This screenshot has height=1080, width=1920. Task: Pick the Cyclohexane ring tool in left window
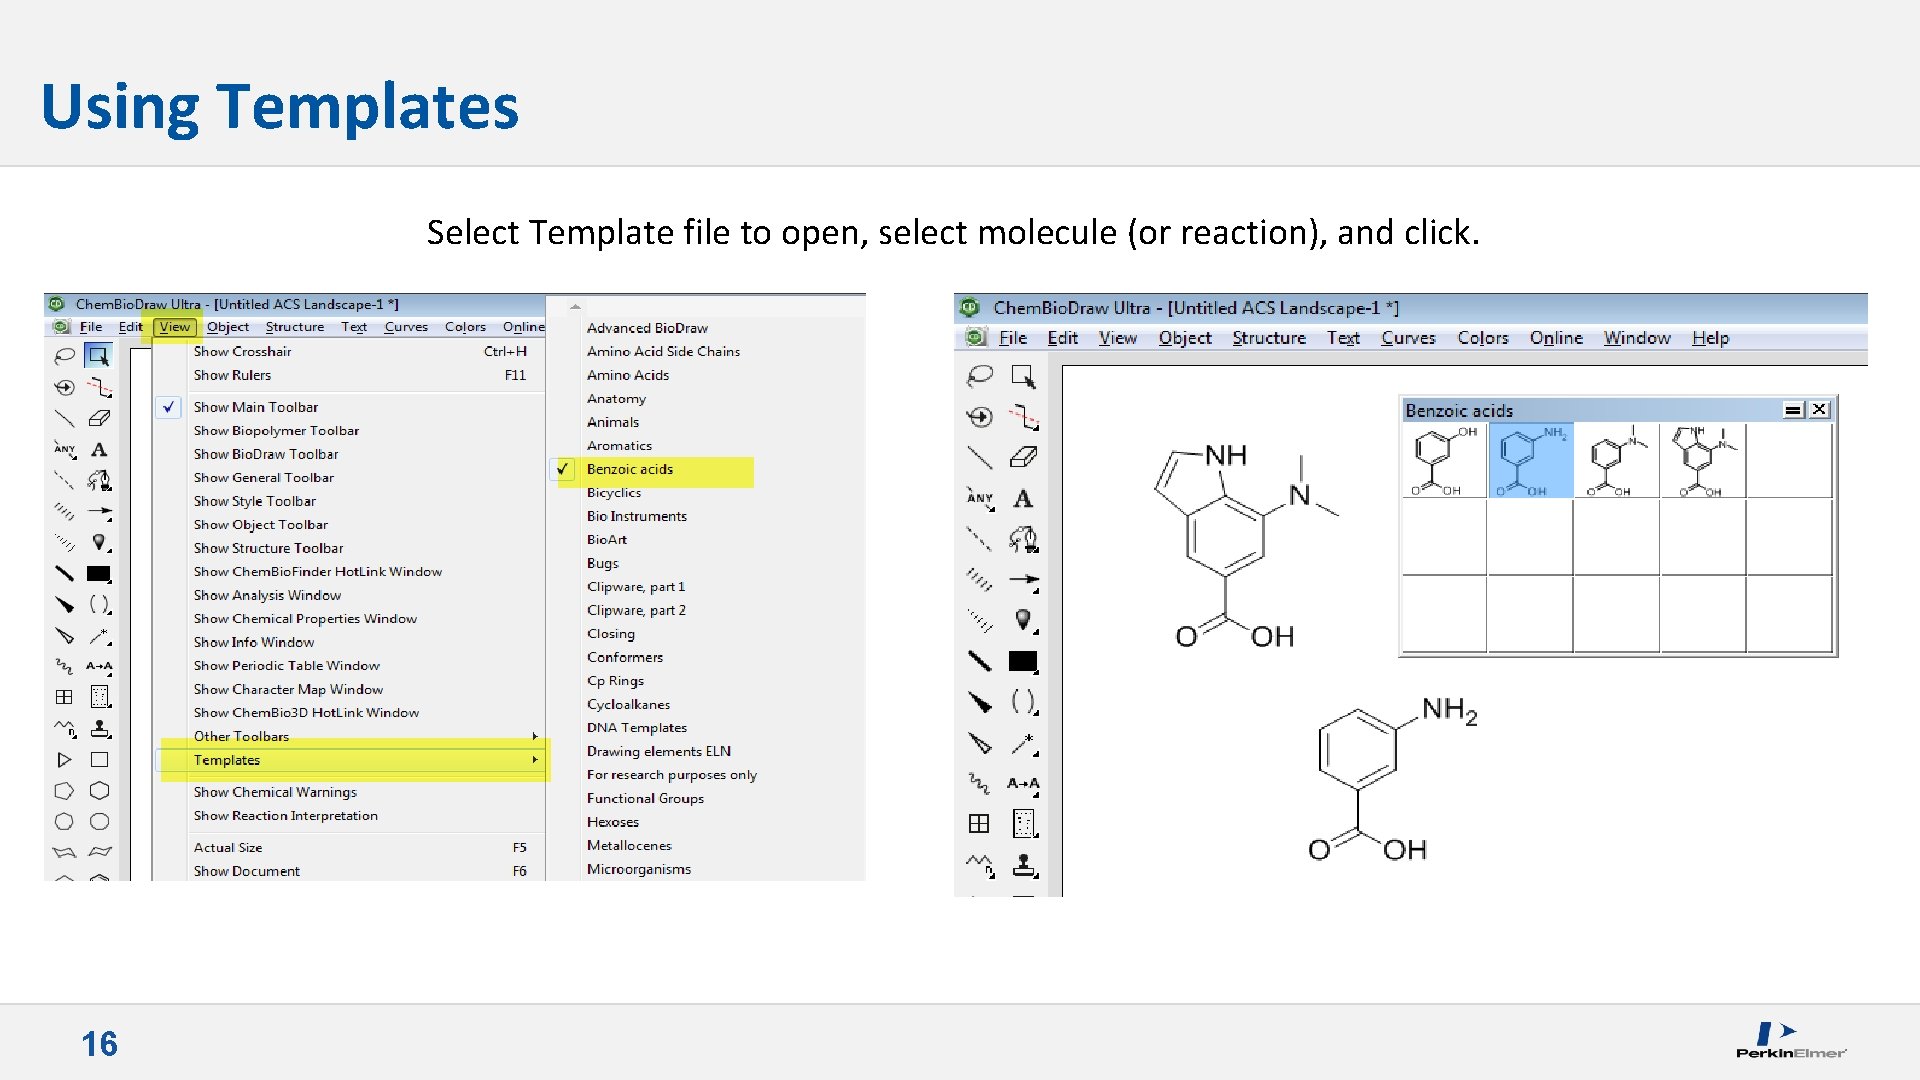coord(99,791)
